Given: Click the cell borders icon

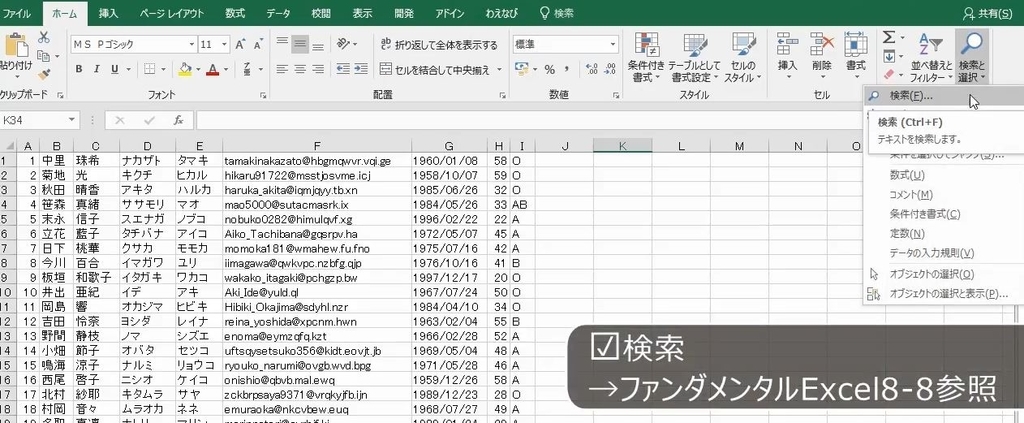Looking at the screenshot, I should 150,69.
